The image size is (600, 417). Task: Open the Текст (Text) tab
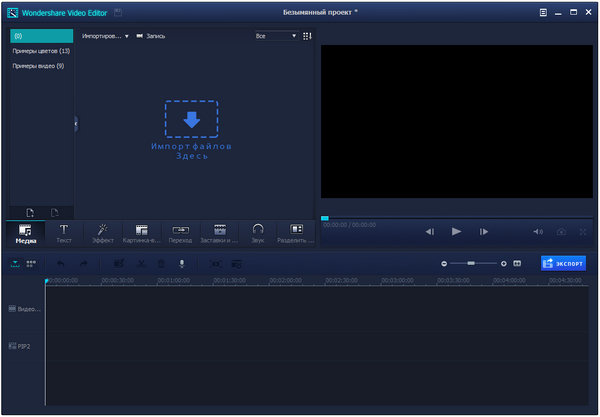tap(63, 233)
